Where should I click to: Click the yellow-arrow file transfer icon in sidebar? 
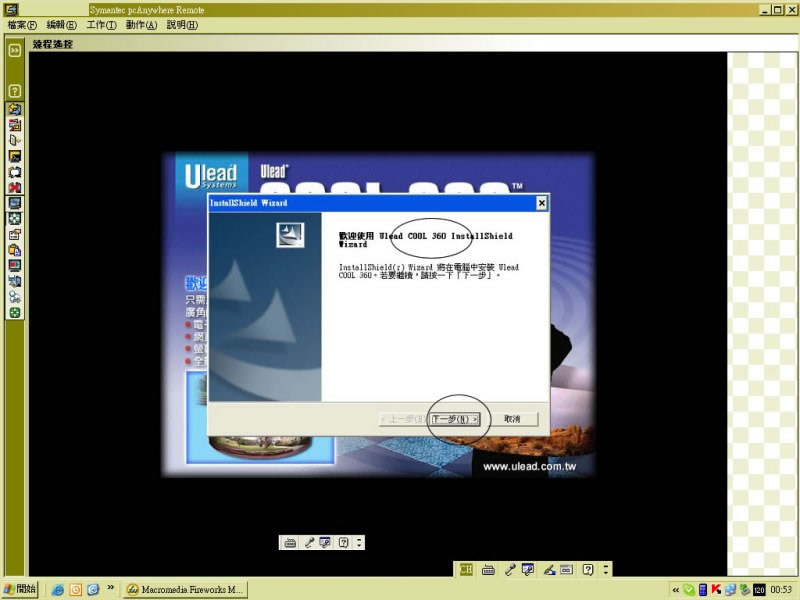(x=15, y=109)
